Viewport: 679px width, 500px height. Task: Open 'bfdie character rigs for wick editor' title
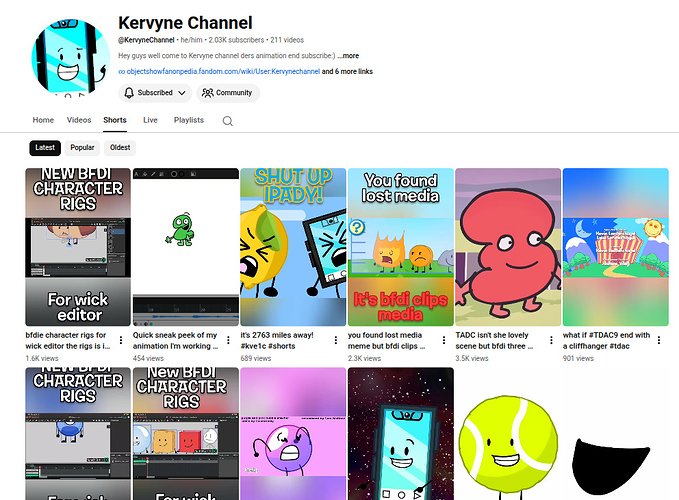(68, 340)
